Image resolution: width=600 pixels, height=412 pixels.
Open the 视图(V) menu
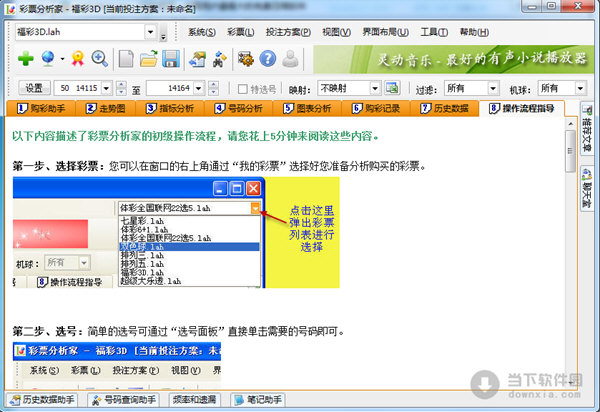[336, 32]
